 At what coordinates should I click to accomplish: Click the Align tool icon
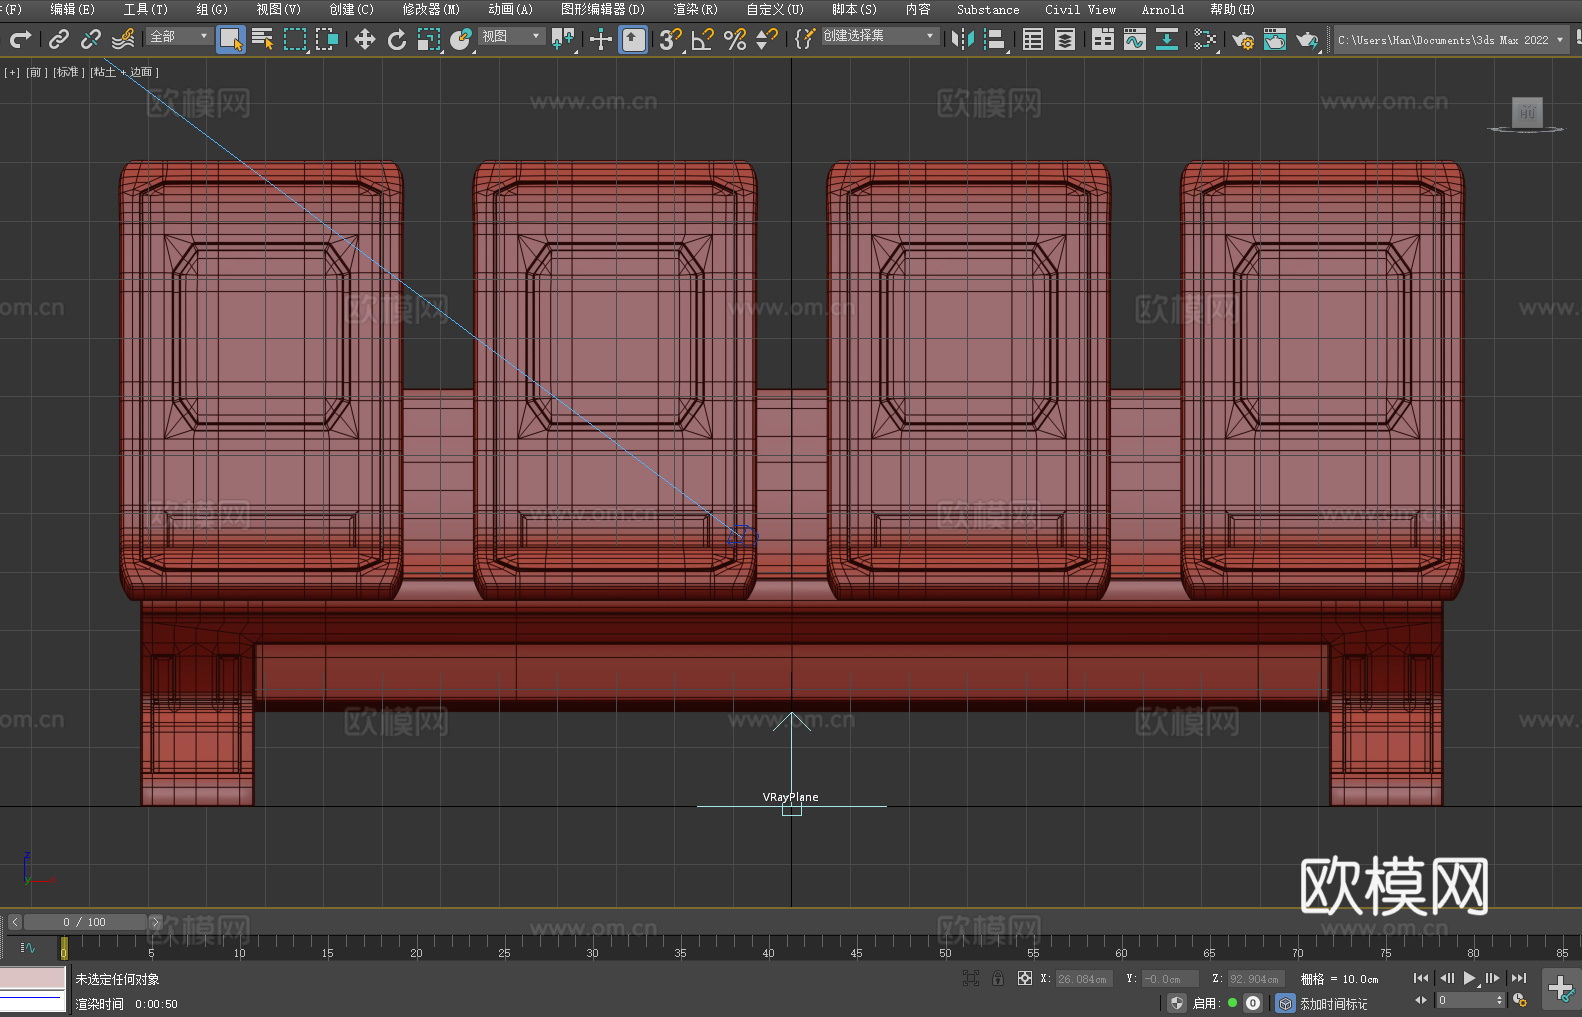point(995,39)
